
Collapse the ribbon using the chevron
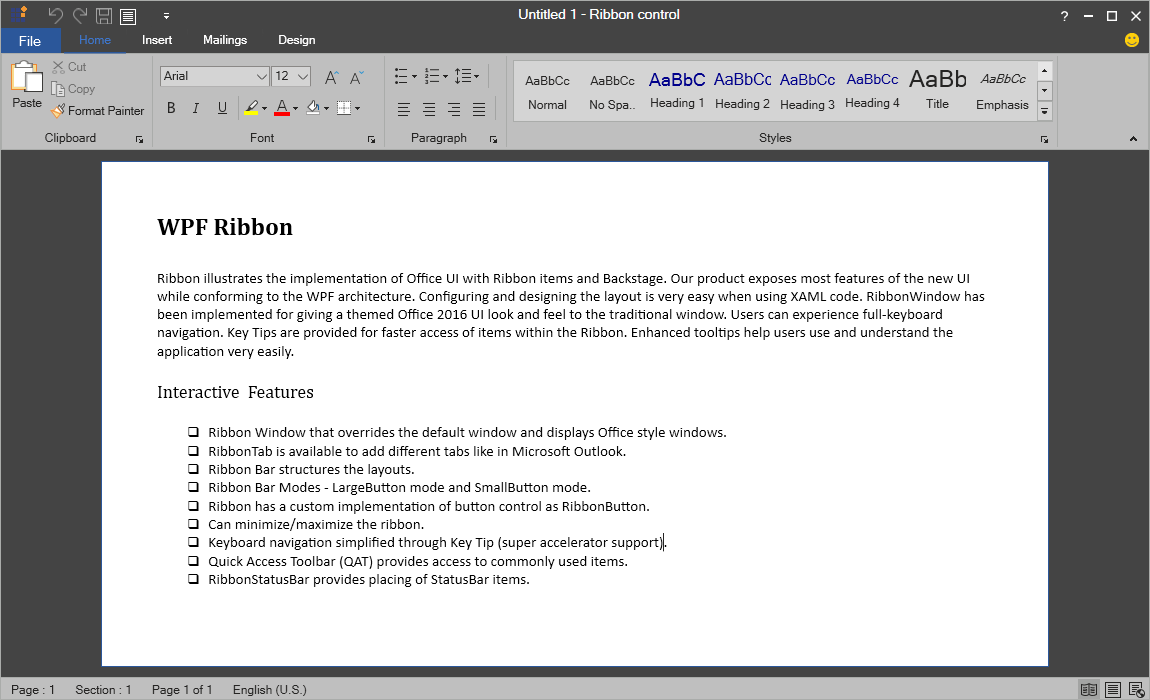(x=1133, y=138)
